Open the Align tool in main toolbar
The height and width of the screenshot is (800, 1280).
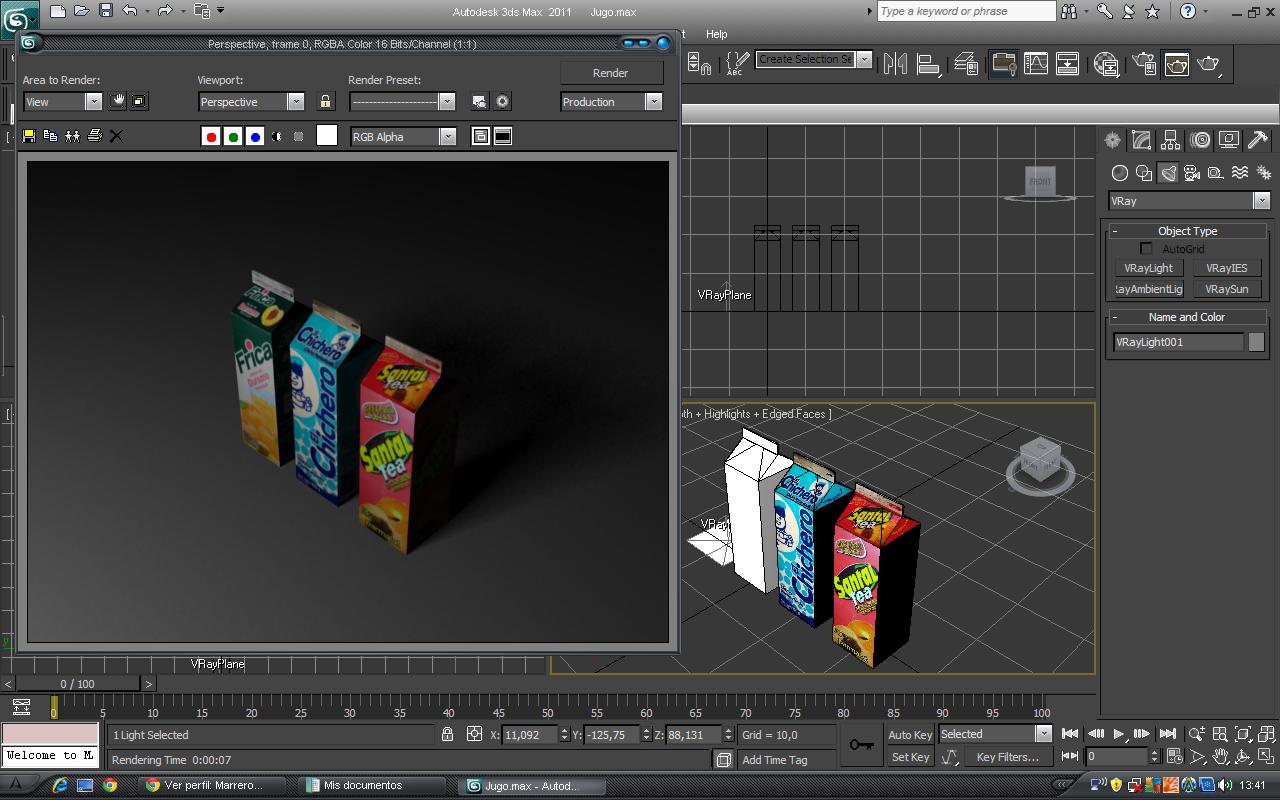pyautogui.click(x=928, y=63)
